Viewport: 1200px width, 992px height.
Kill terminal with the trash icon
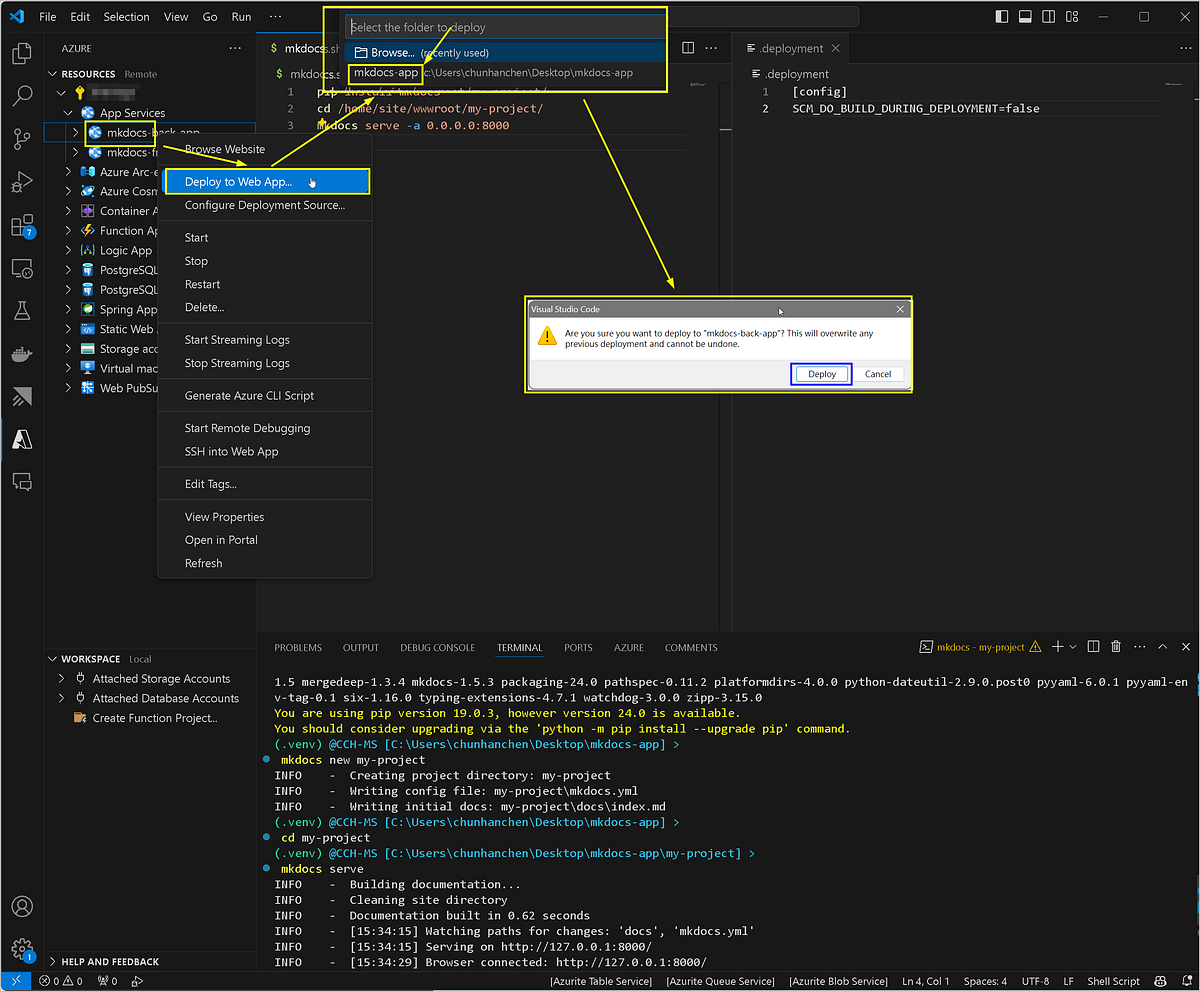[x=1116, y=647]
